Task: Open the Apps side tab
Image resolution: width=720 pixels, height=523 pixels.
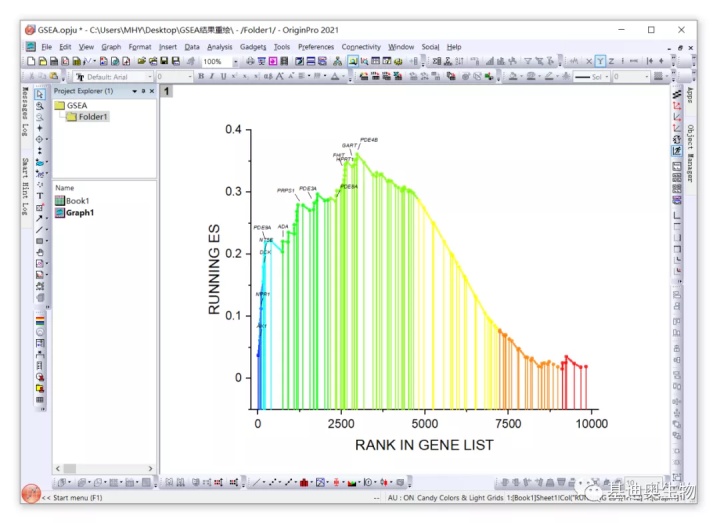Action: click(x=690, y=95)
